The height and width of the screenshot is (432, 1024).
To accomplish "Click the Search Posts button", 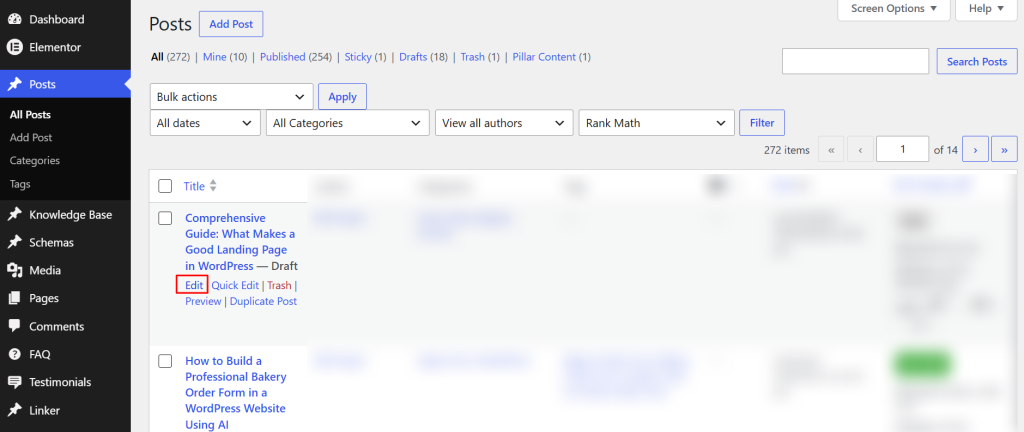I will coord(977,61).
